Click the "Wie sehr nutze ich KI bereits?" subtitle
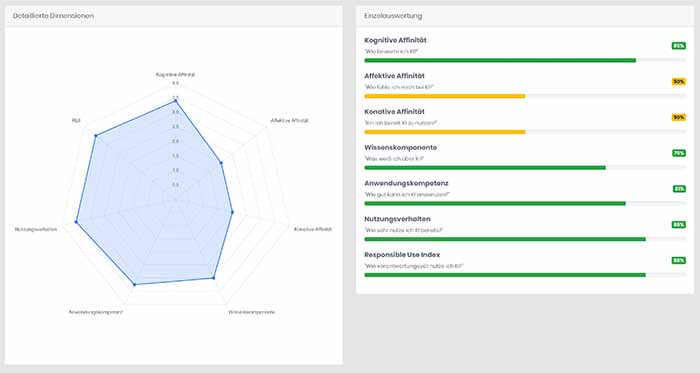The width and height of the screenshot is (700, 373). pyautogui.click(x=404, y=230)
